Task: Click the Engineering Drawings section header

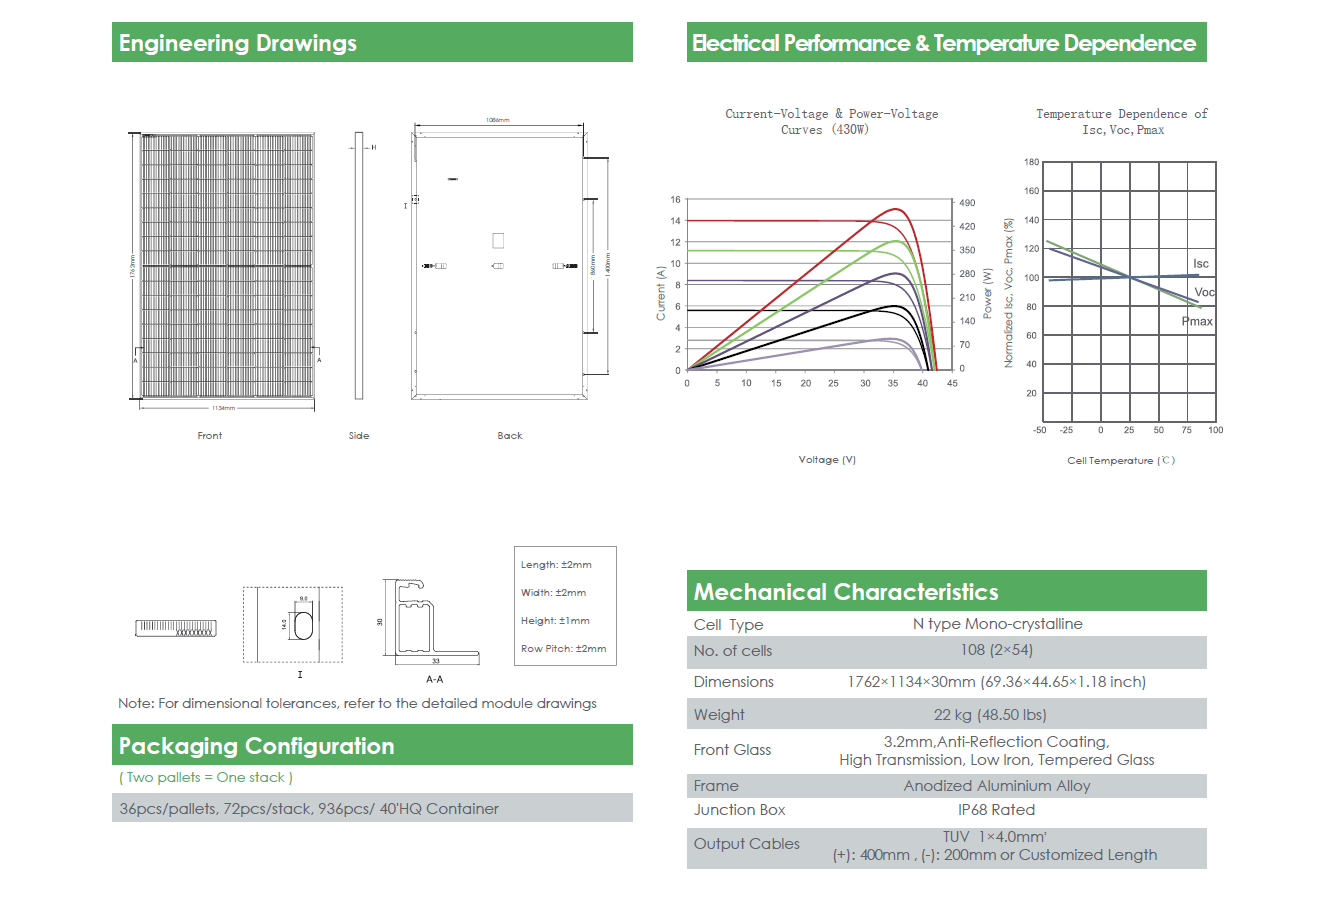Action: point(372,42)
